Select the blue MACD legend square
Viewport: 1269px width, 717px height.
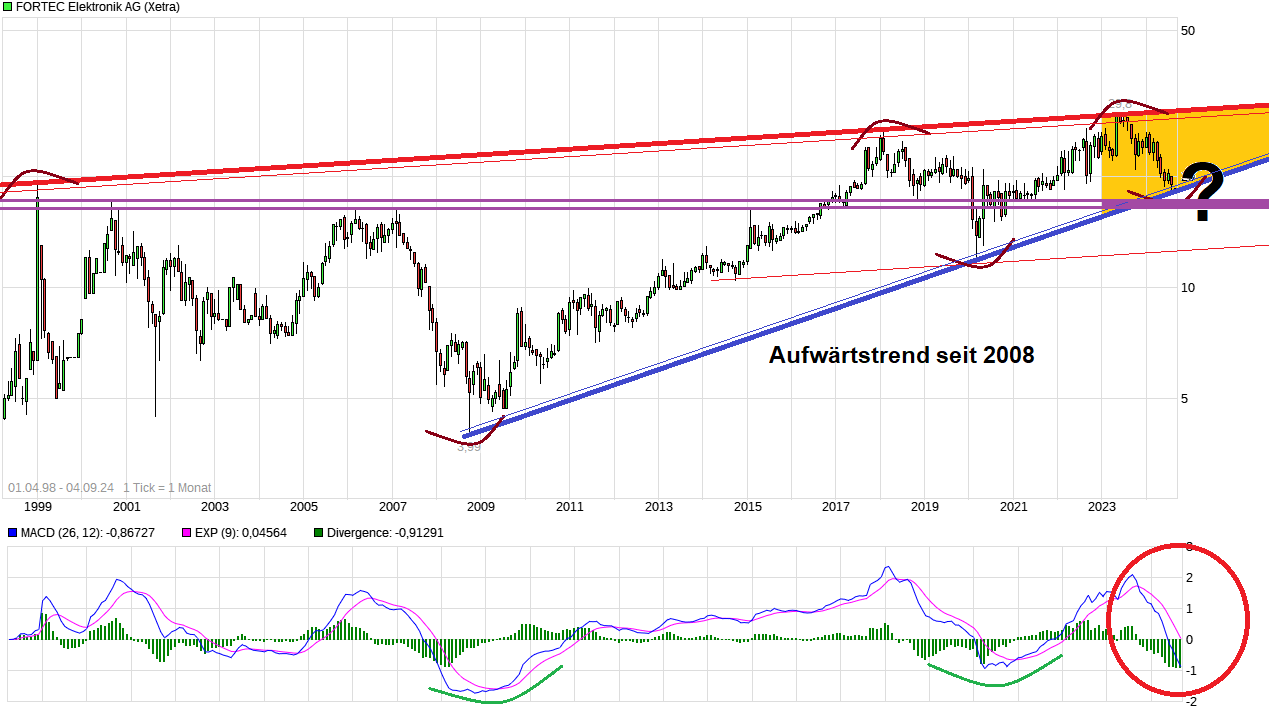coord(13,533)
